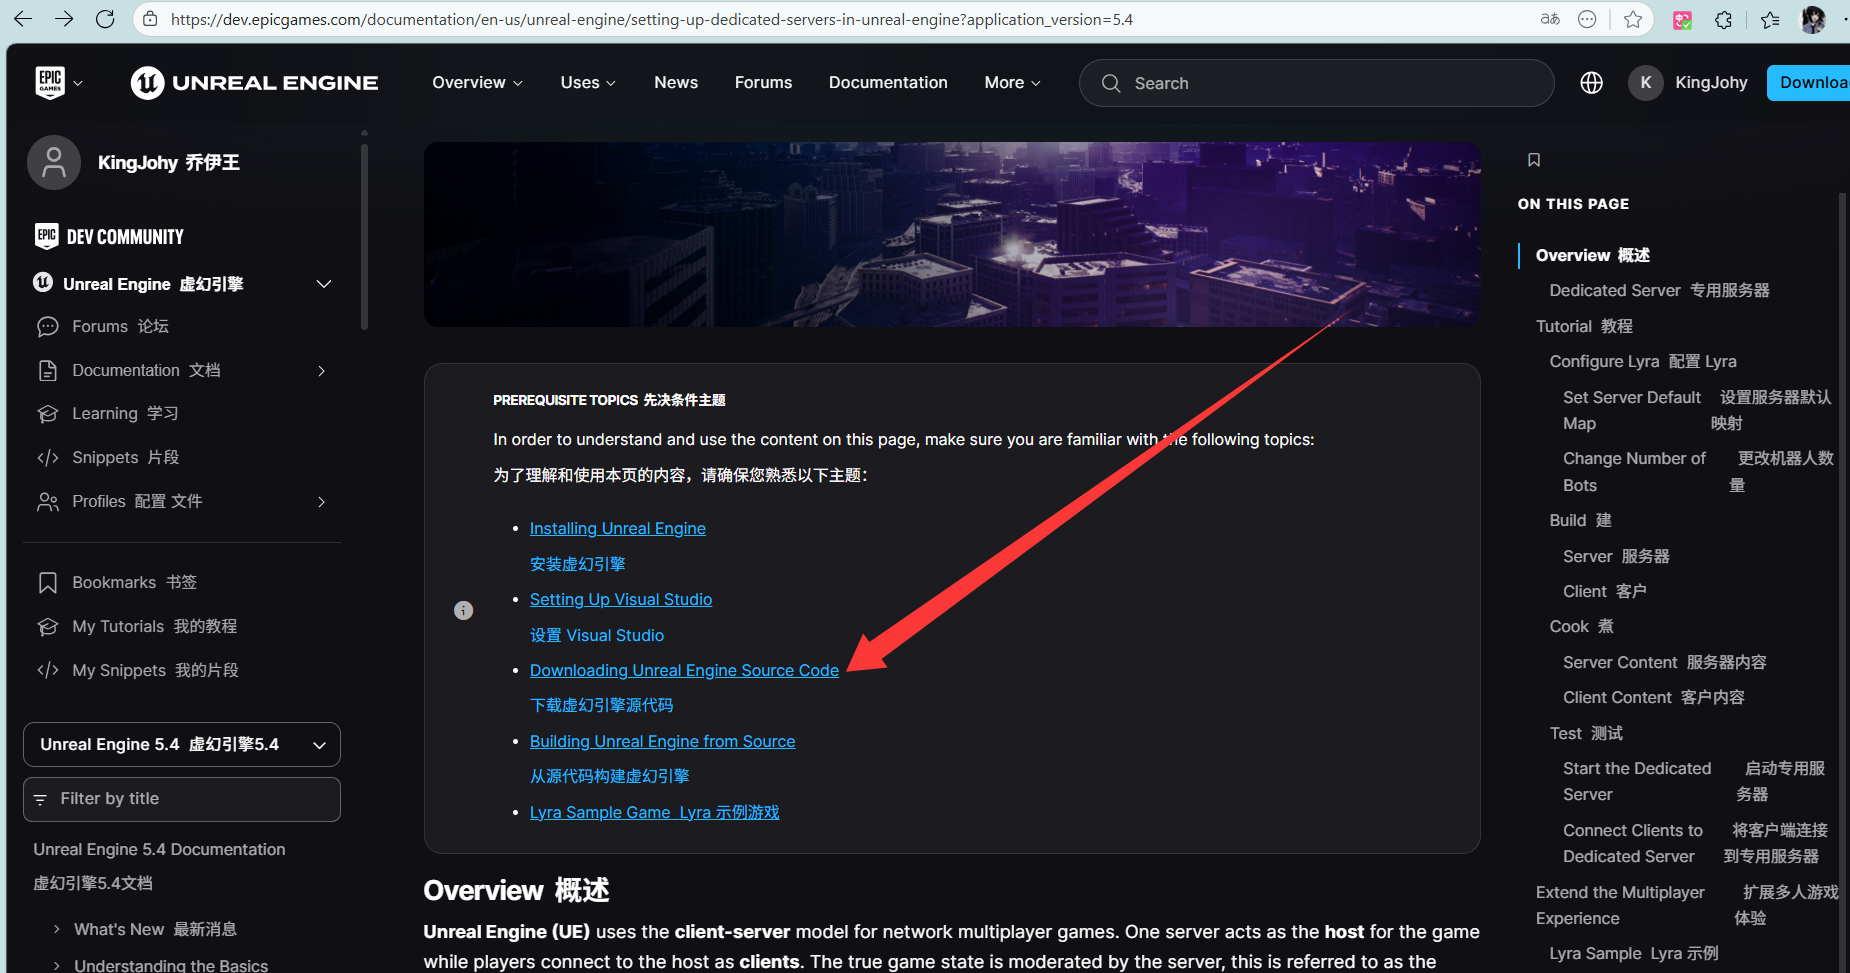
Task: Open My Snippets in the sidebar
Action: (x=155, y=671)
